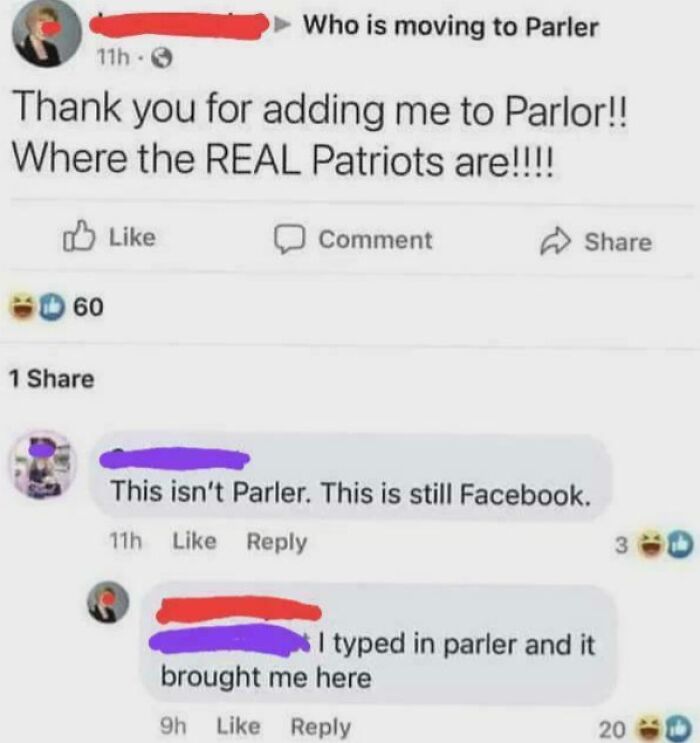Click reaction icons beside 20 on the reply
This screenshot has width=700, height=743.
pos(666,729)
